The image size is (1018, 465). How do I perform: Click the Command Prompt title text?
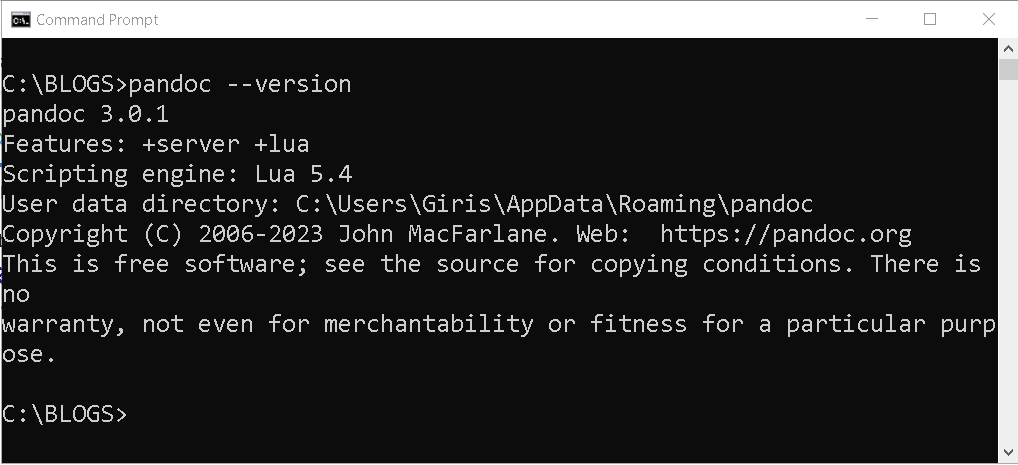[97, 20]
